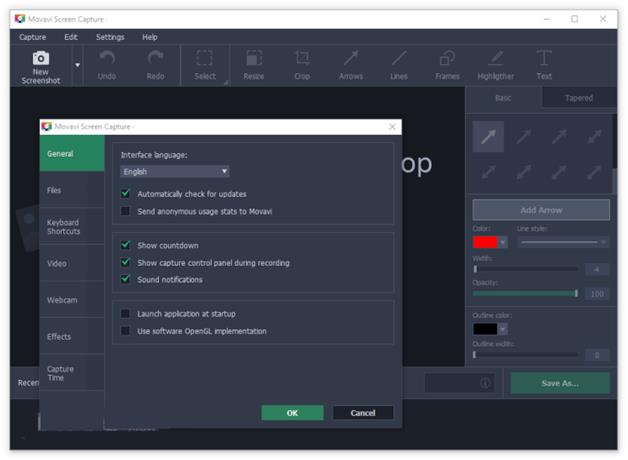Select first arrow style in bottom row
The height and width of the screenshot is (460, 628).
488,172
